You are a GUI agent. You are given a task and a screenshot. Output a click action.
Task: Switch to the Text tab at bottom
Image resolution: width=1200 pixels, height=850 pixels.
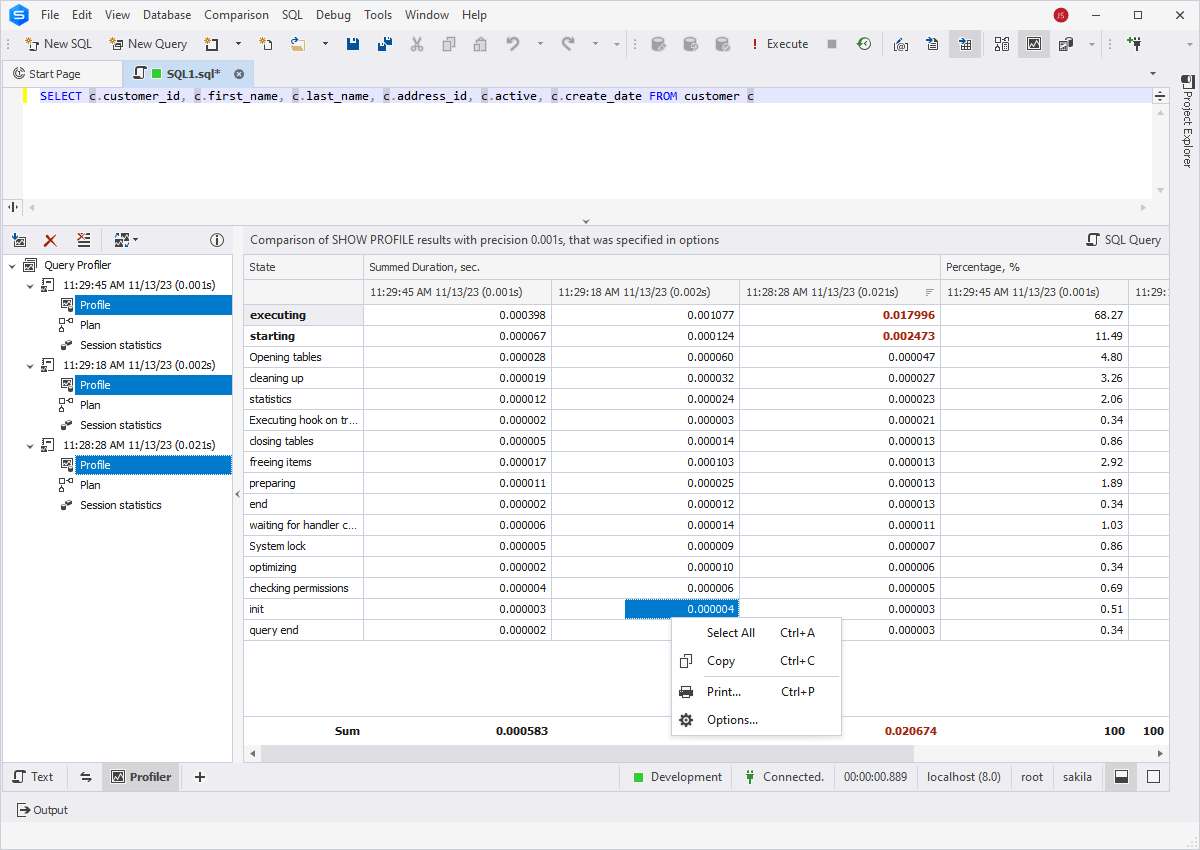35,776
